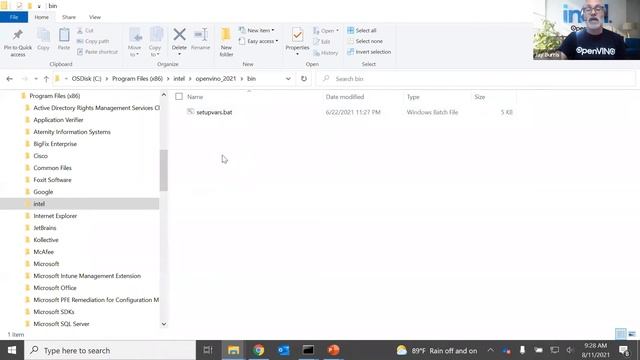Open recent locations dropdown arrow
640x360 pixels.
tap(36, 79)
